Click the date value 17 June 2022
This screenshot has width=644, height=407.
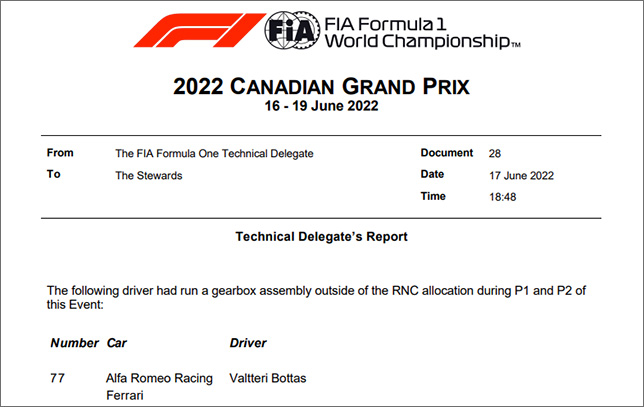tap(521, 176)
